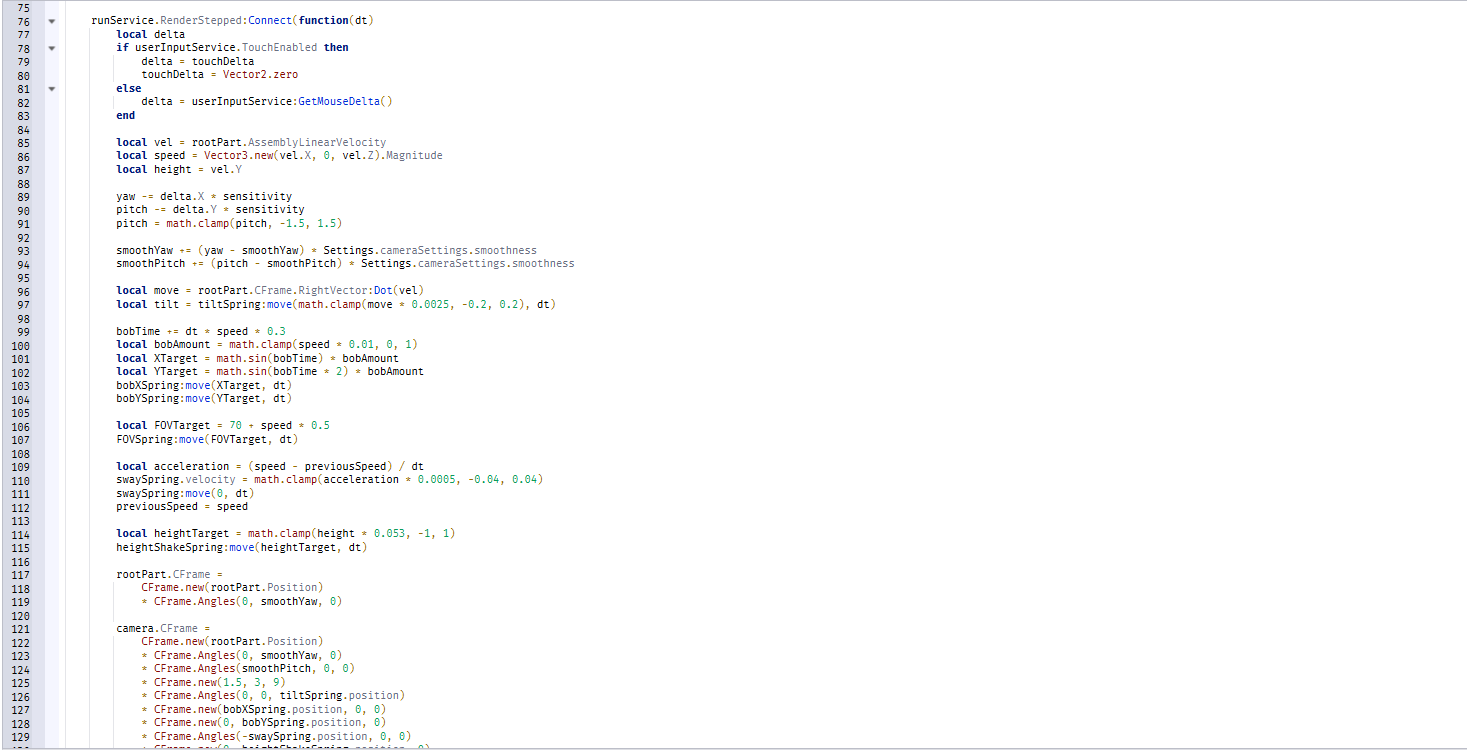Click 'pitch -= delta.Y * sensitivity' line
Screen dimensions: 1467x751
[210, 209]
